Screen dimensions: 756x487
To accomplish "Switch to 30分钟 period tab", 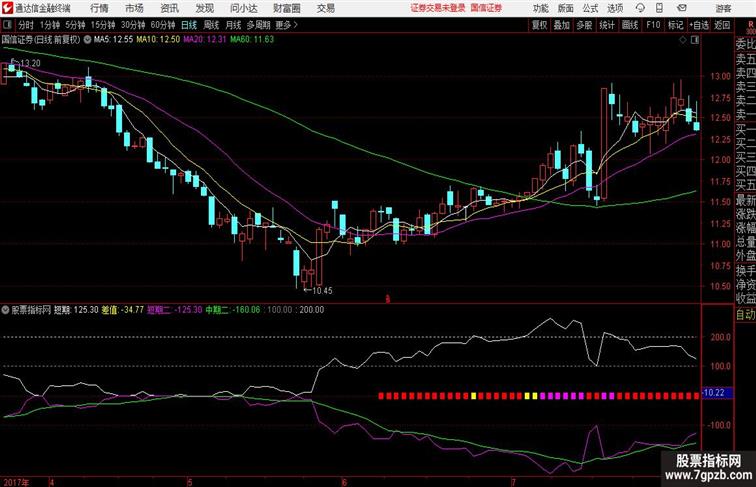I will (133, 25).
